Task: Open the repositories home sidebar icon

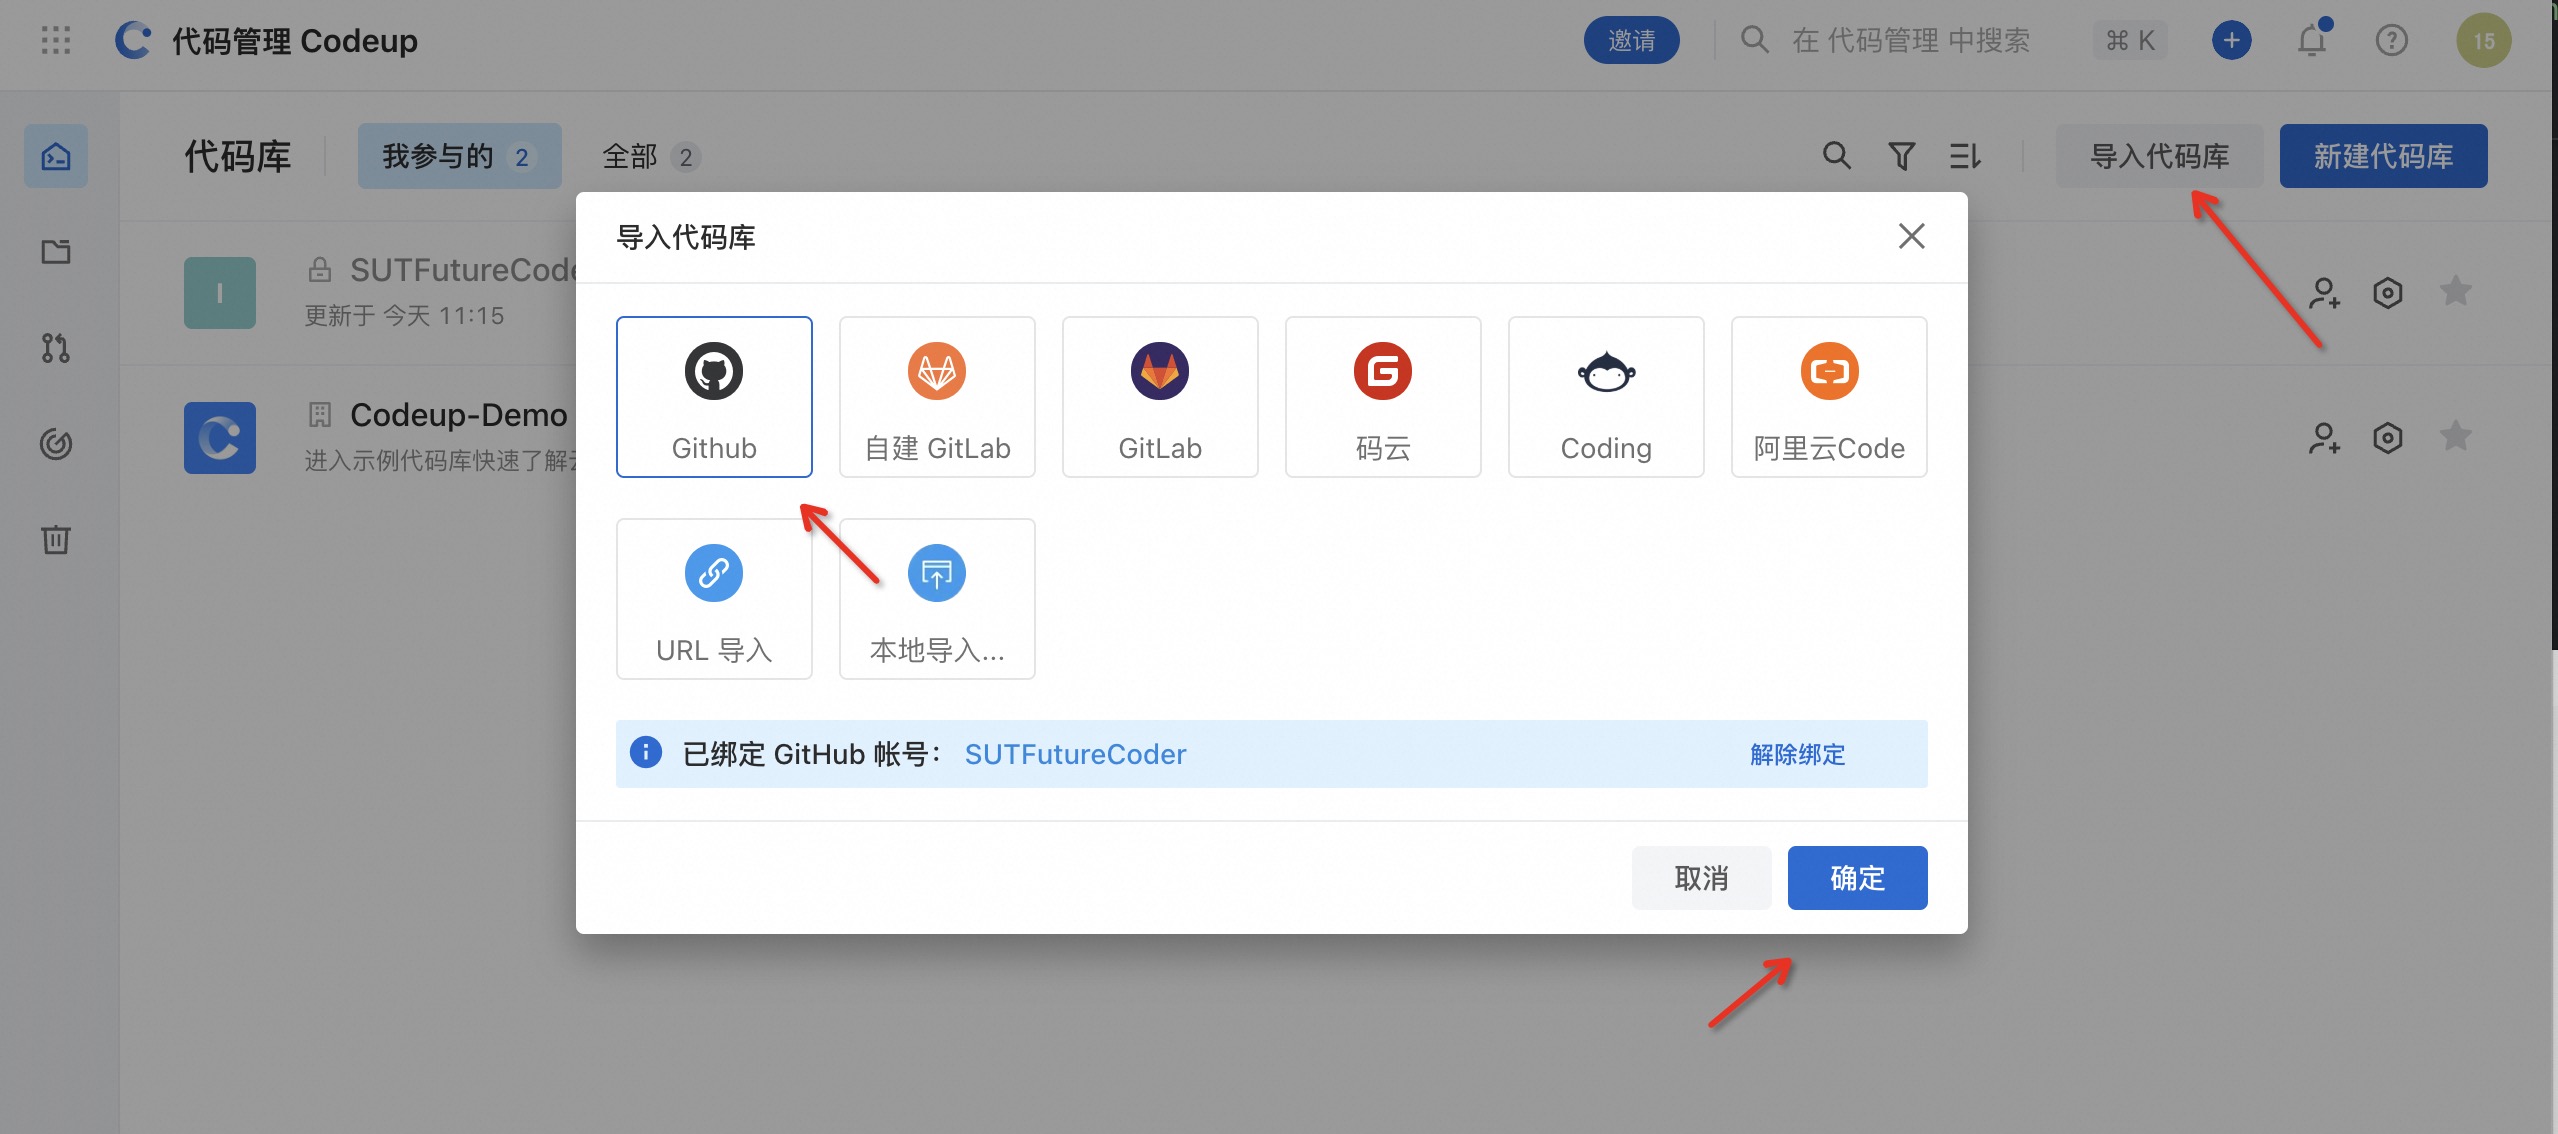Action: tap(56, 156)
